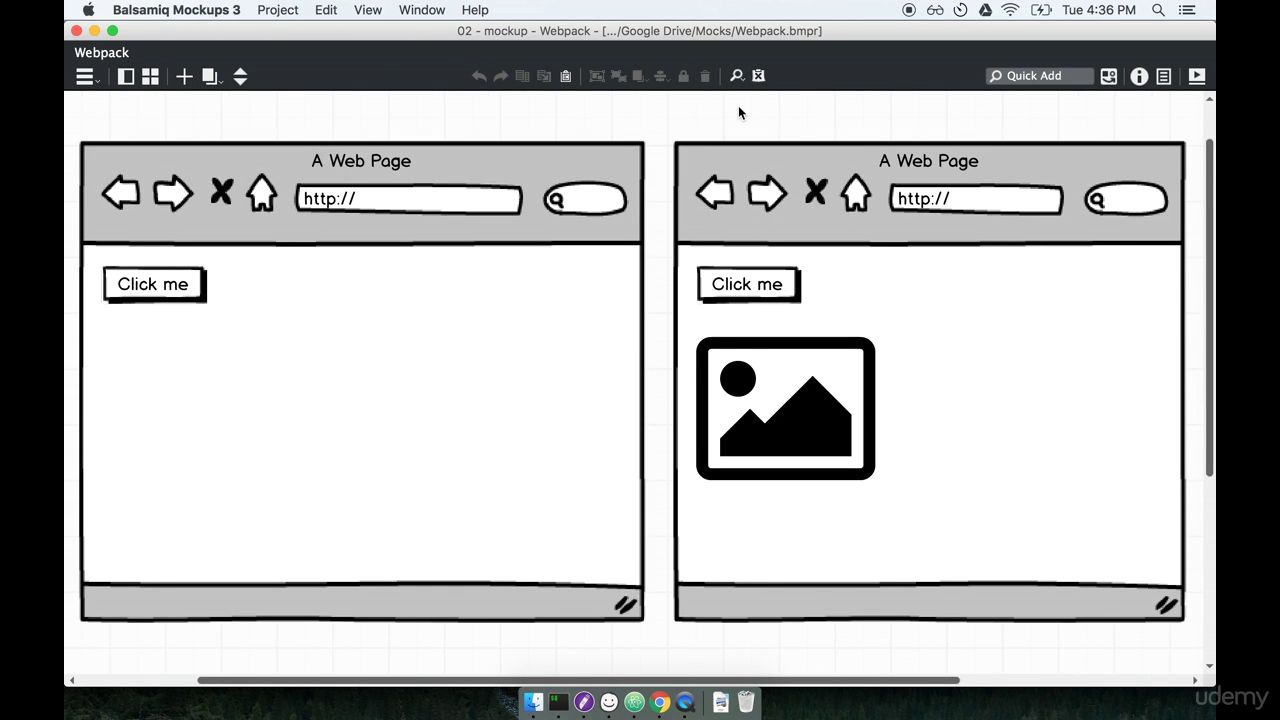Open Google Chrome from the Dock
The width and height of the screenshot is (1280, 720).
660,702
